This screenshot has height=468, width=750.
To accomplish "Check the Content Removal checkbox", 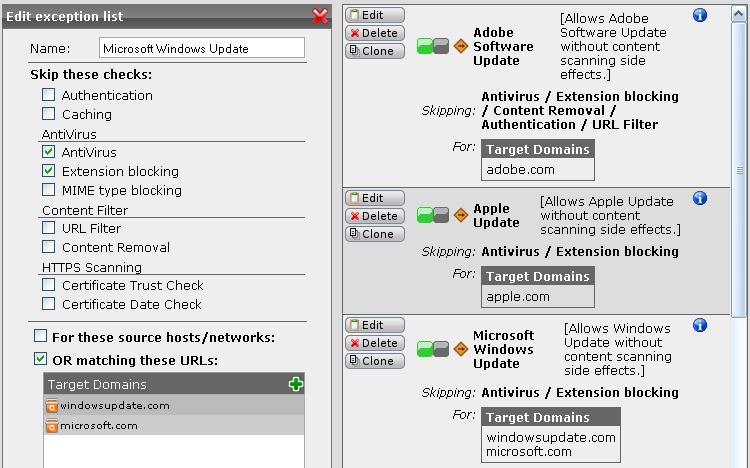I will (48, 247).
